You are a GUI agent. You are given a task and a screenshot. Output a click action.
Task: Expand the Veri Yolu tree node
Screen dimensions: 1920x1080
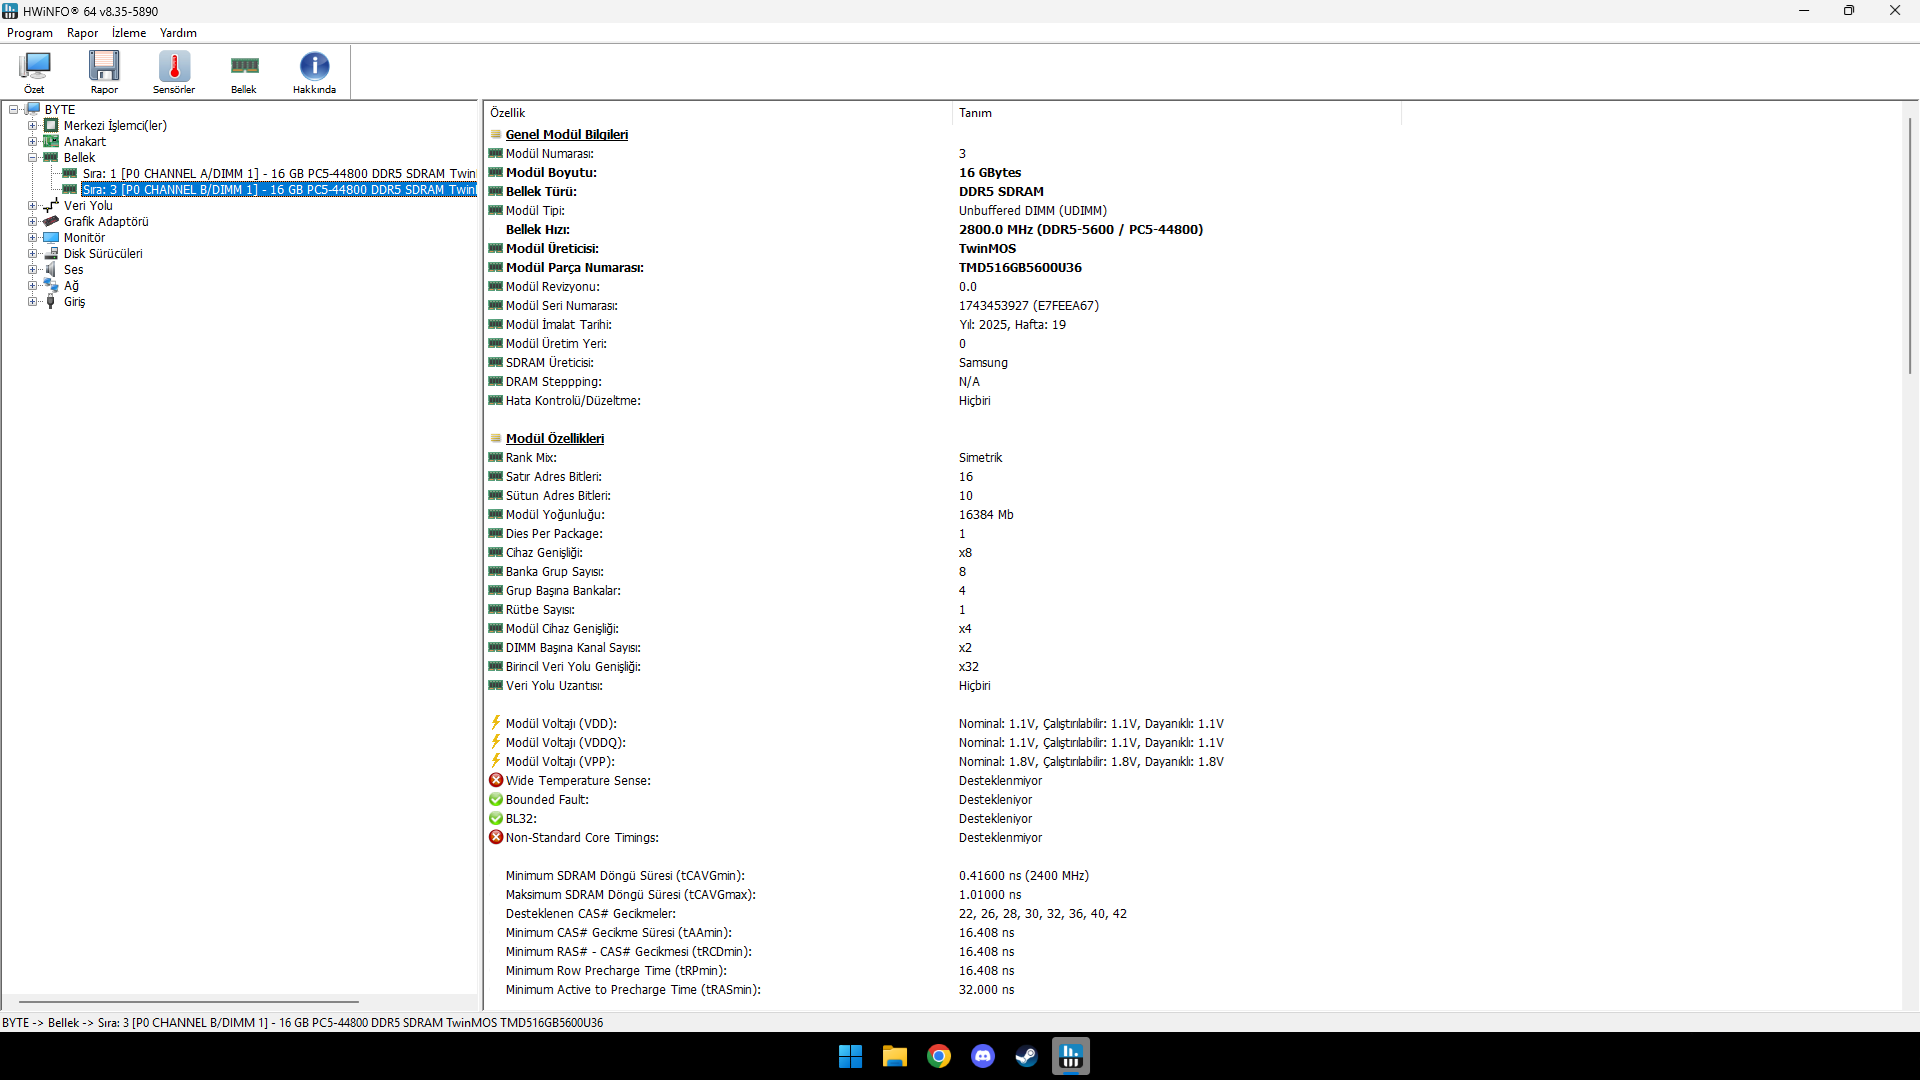[x=33, y=206]
